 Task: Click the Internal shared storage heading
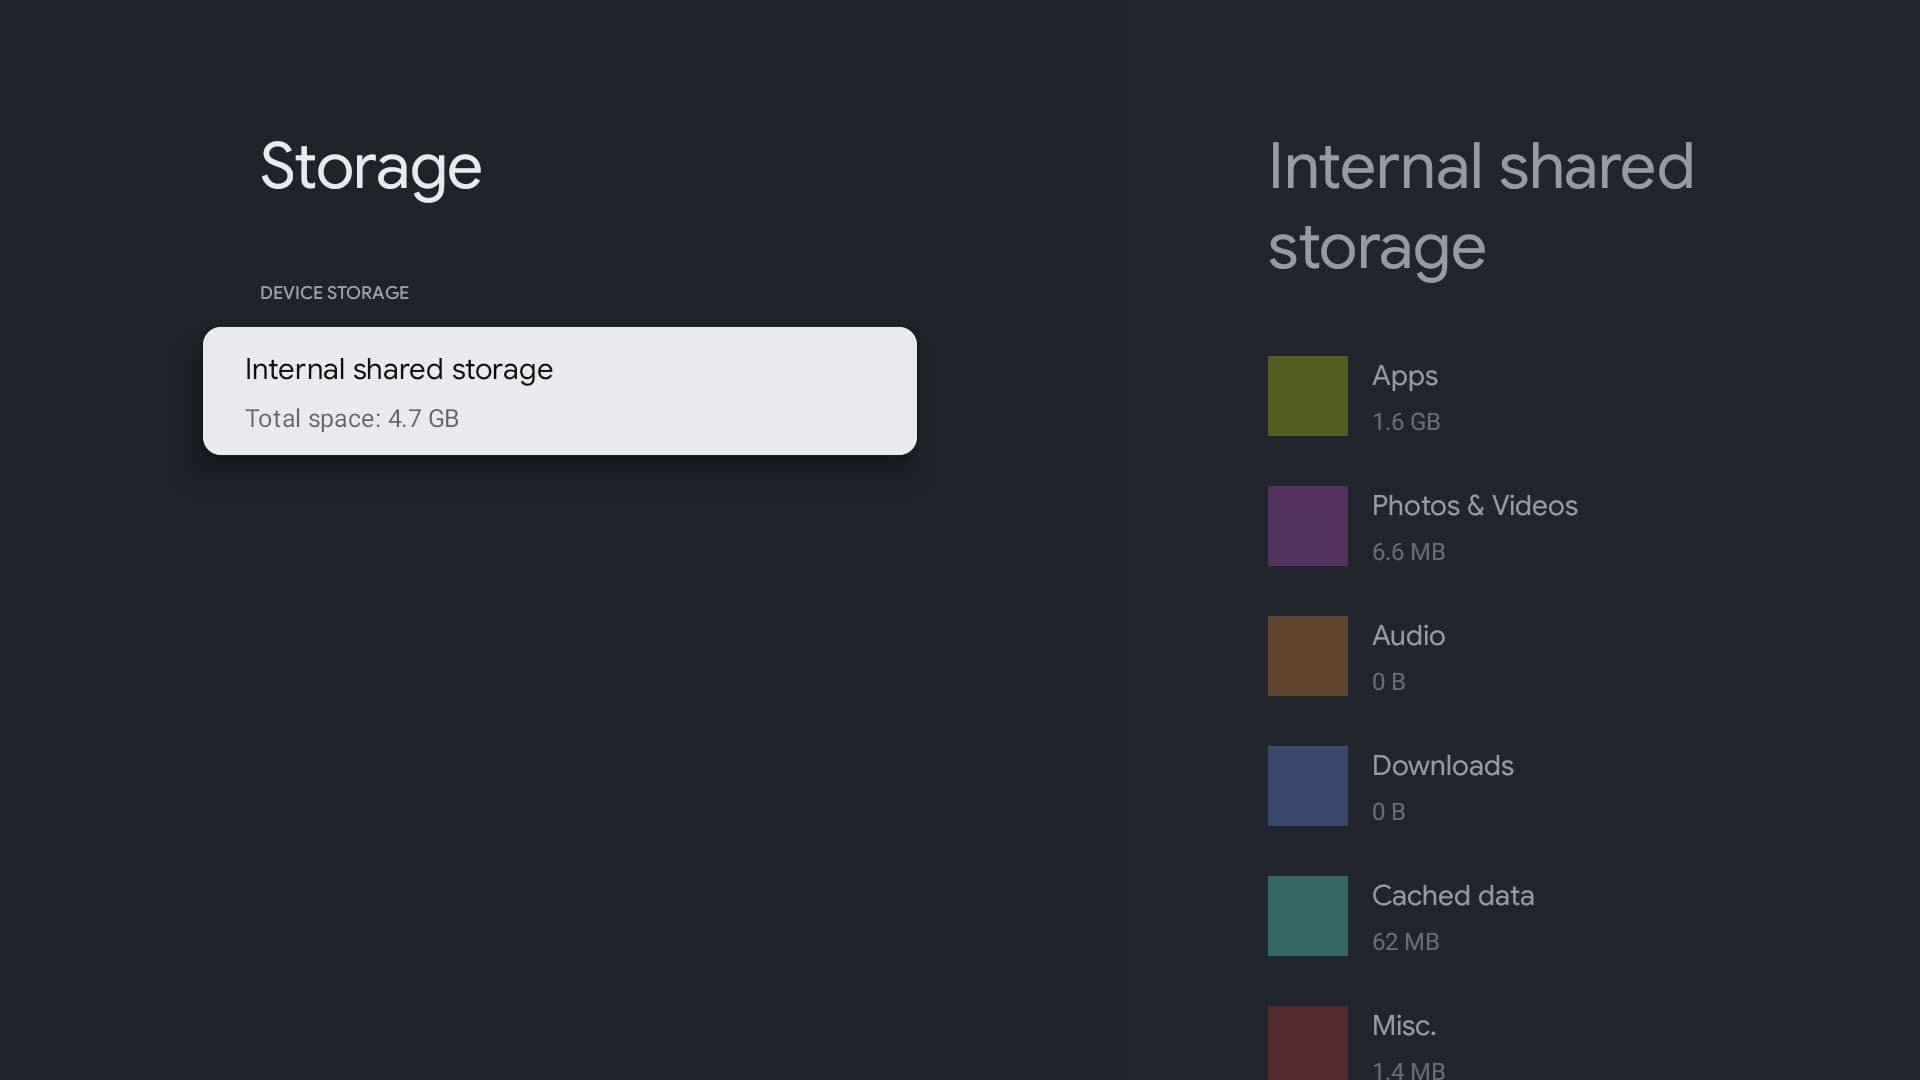1480,205
